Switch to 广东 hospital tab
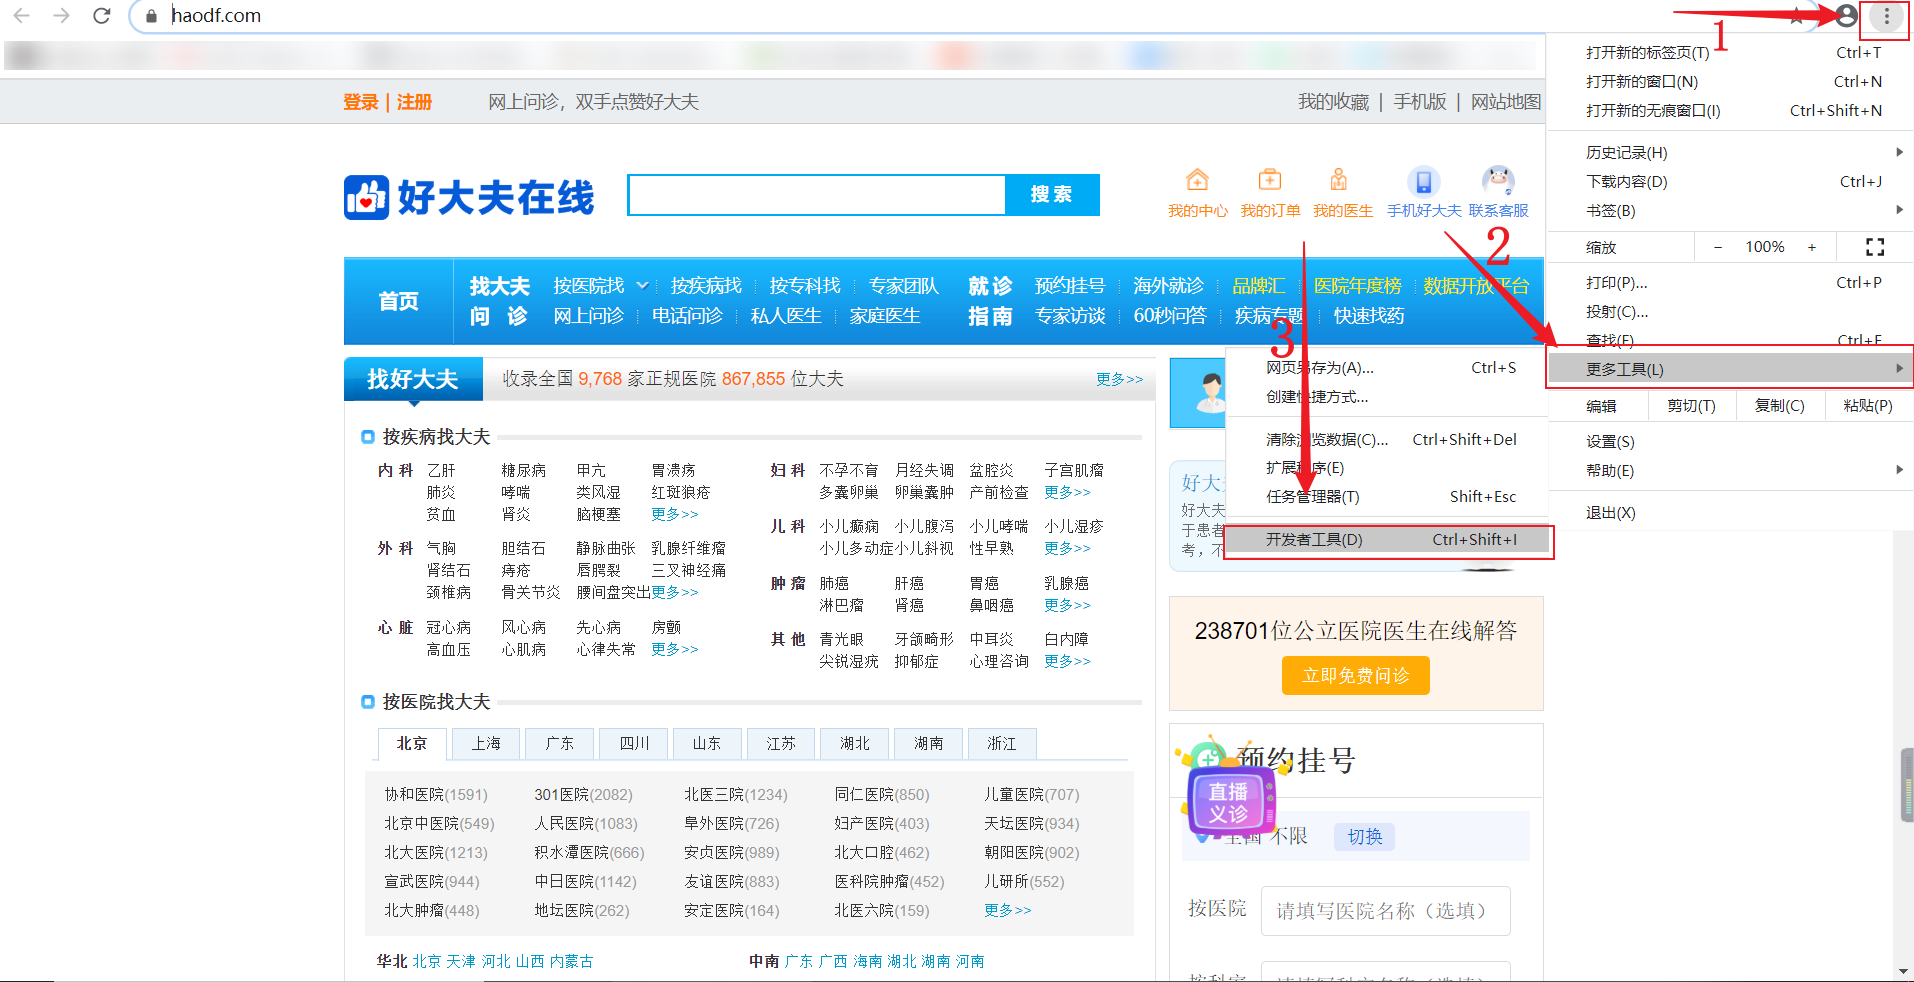 tap(560, 743)
